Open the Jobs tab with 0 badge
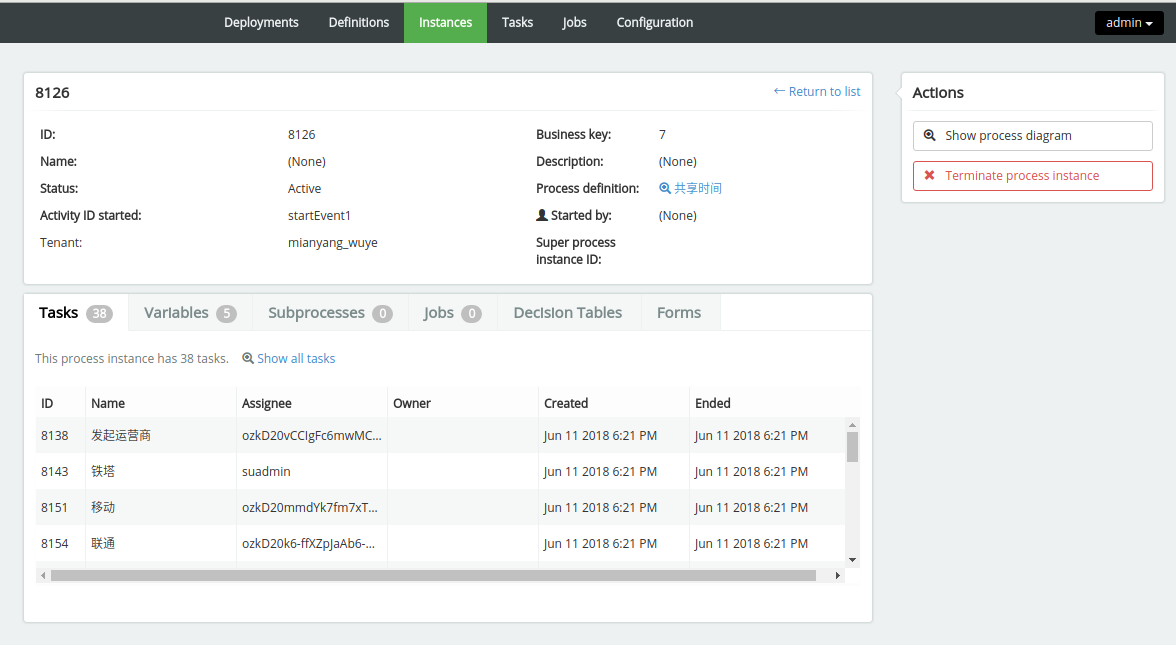The width and height of the screenshot is (1176, 645). pos(453,313)
